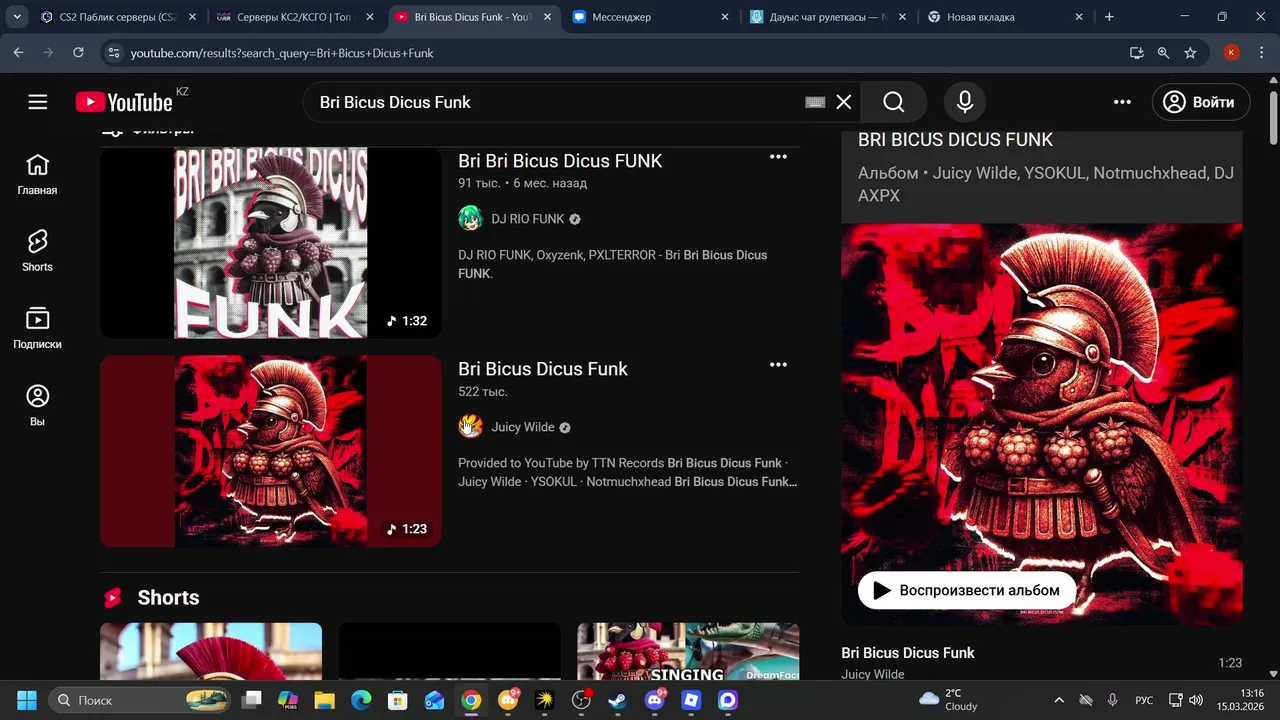This screenshot has height=720, width=1280.
Task: Open Chrome three-dot menu
Action: [1262, 52]
